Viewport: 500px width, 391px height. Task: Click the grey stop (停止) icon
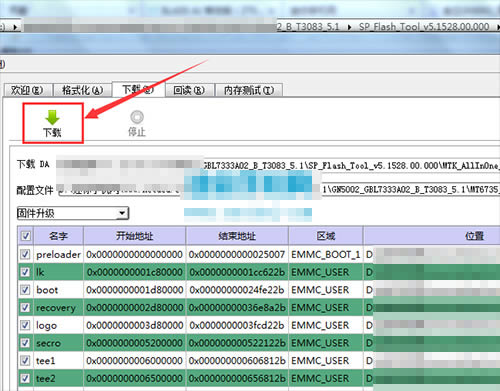[137, 117]
